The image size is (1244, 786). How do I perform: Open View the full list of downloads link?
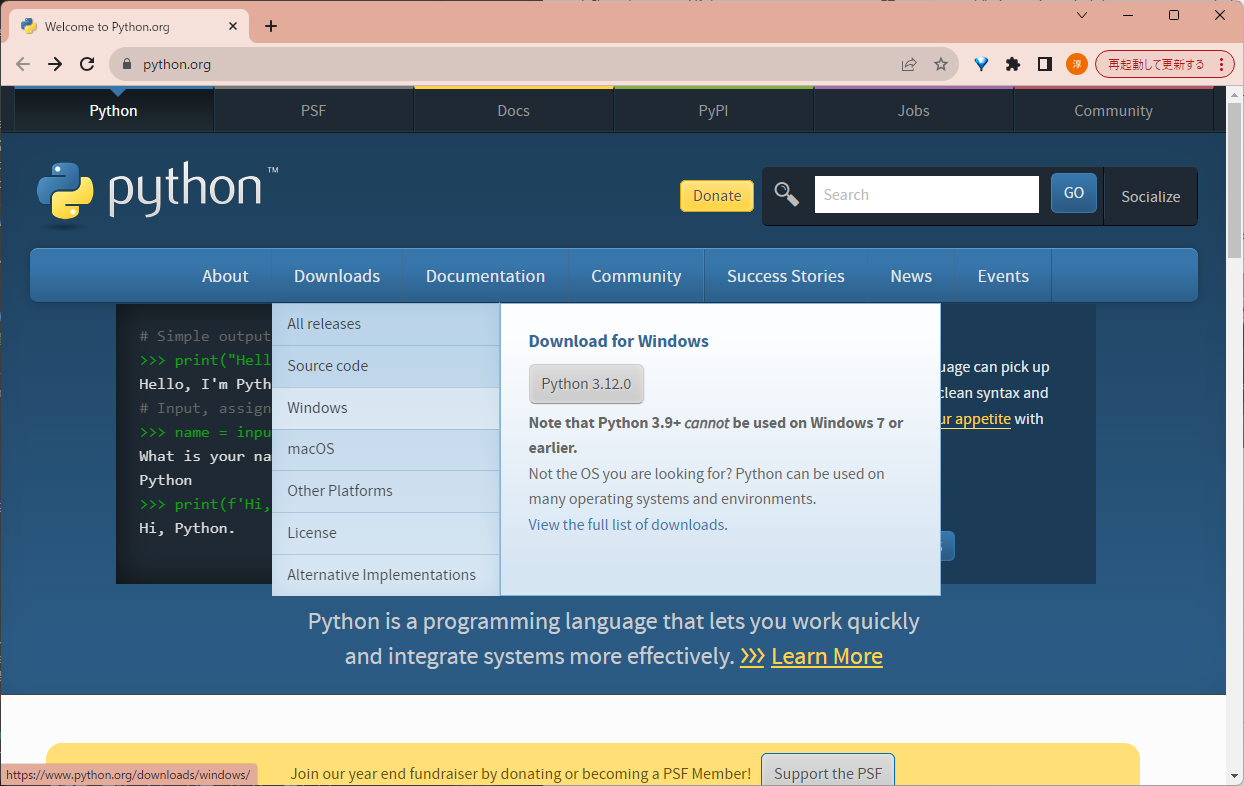pyautogui.click(x=626, y=524)
